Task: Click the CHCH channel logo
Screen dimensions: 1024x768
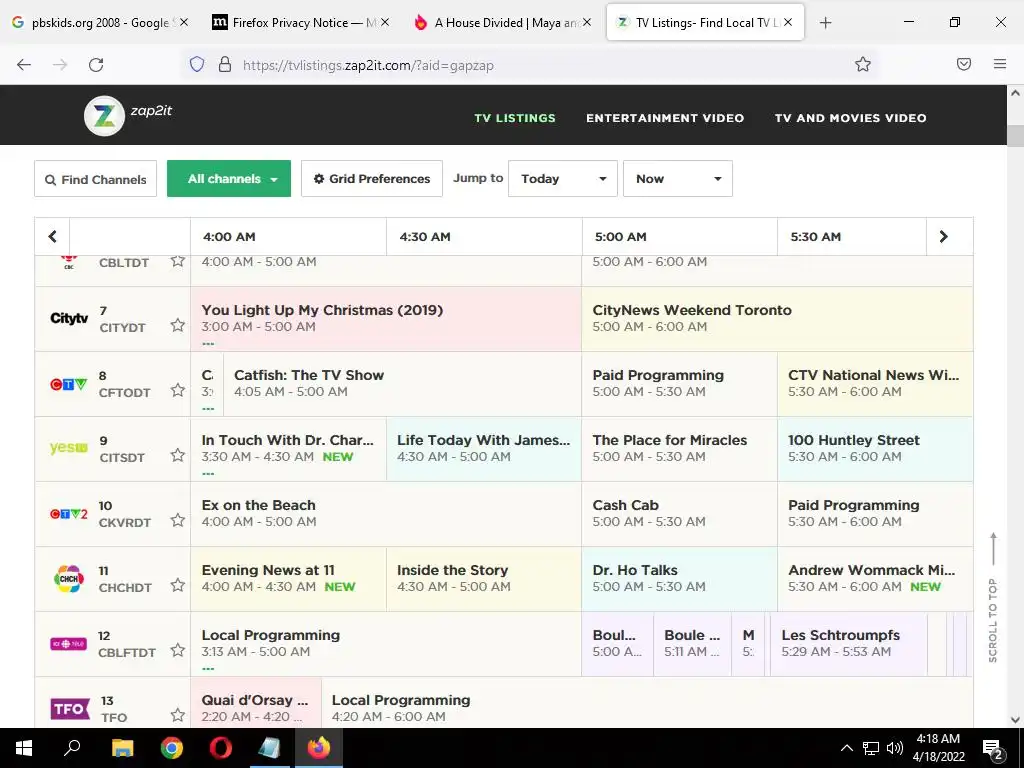Action: click(x=69, y=579)
